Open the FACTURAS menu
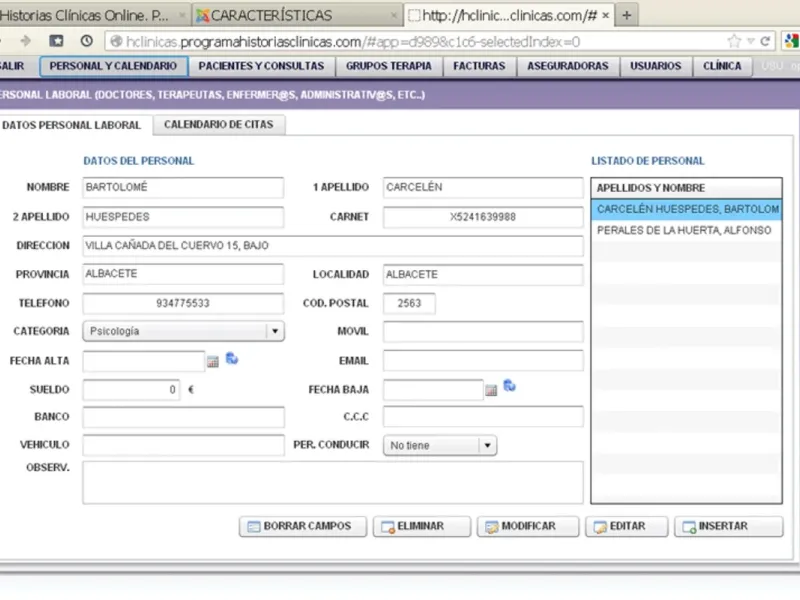The width and height of the screenshot is (800, 600). (x=479, y=66)
